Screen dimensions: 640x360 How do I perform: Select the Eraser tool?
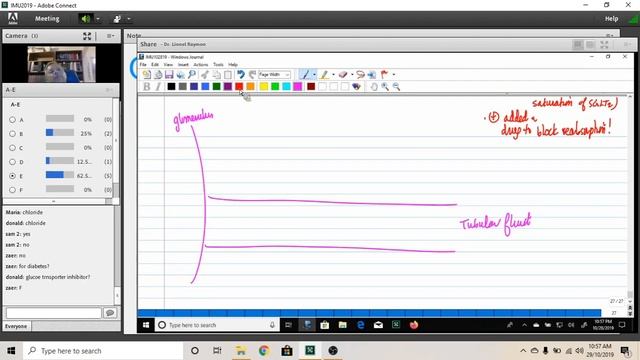pyautogui.click(x=343, y=74)
